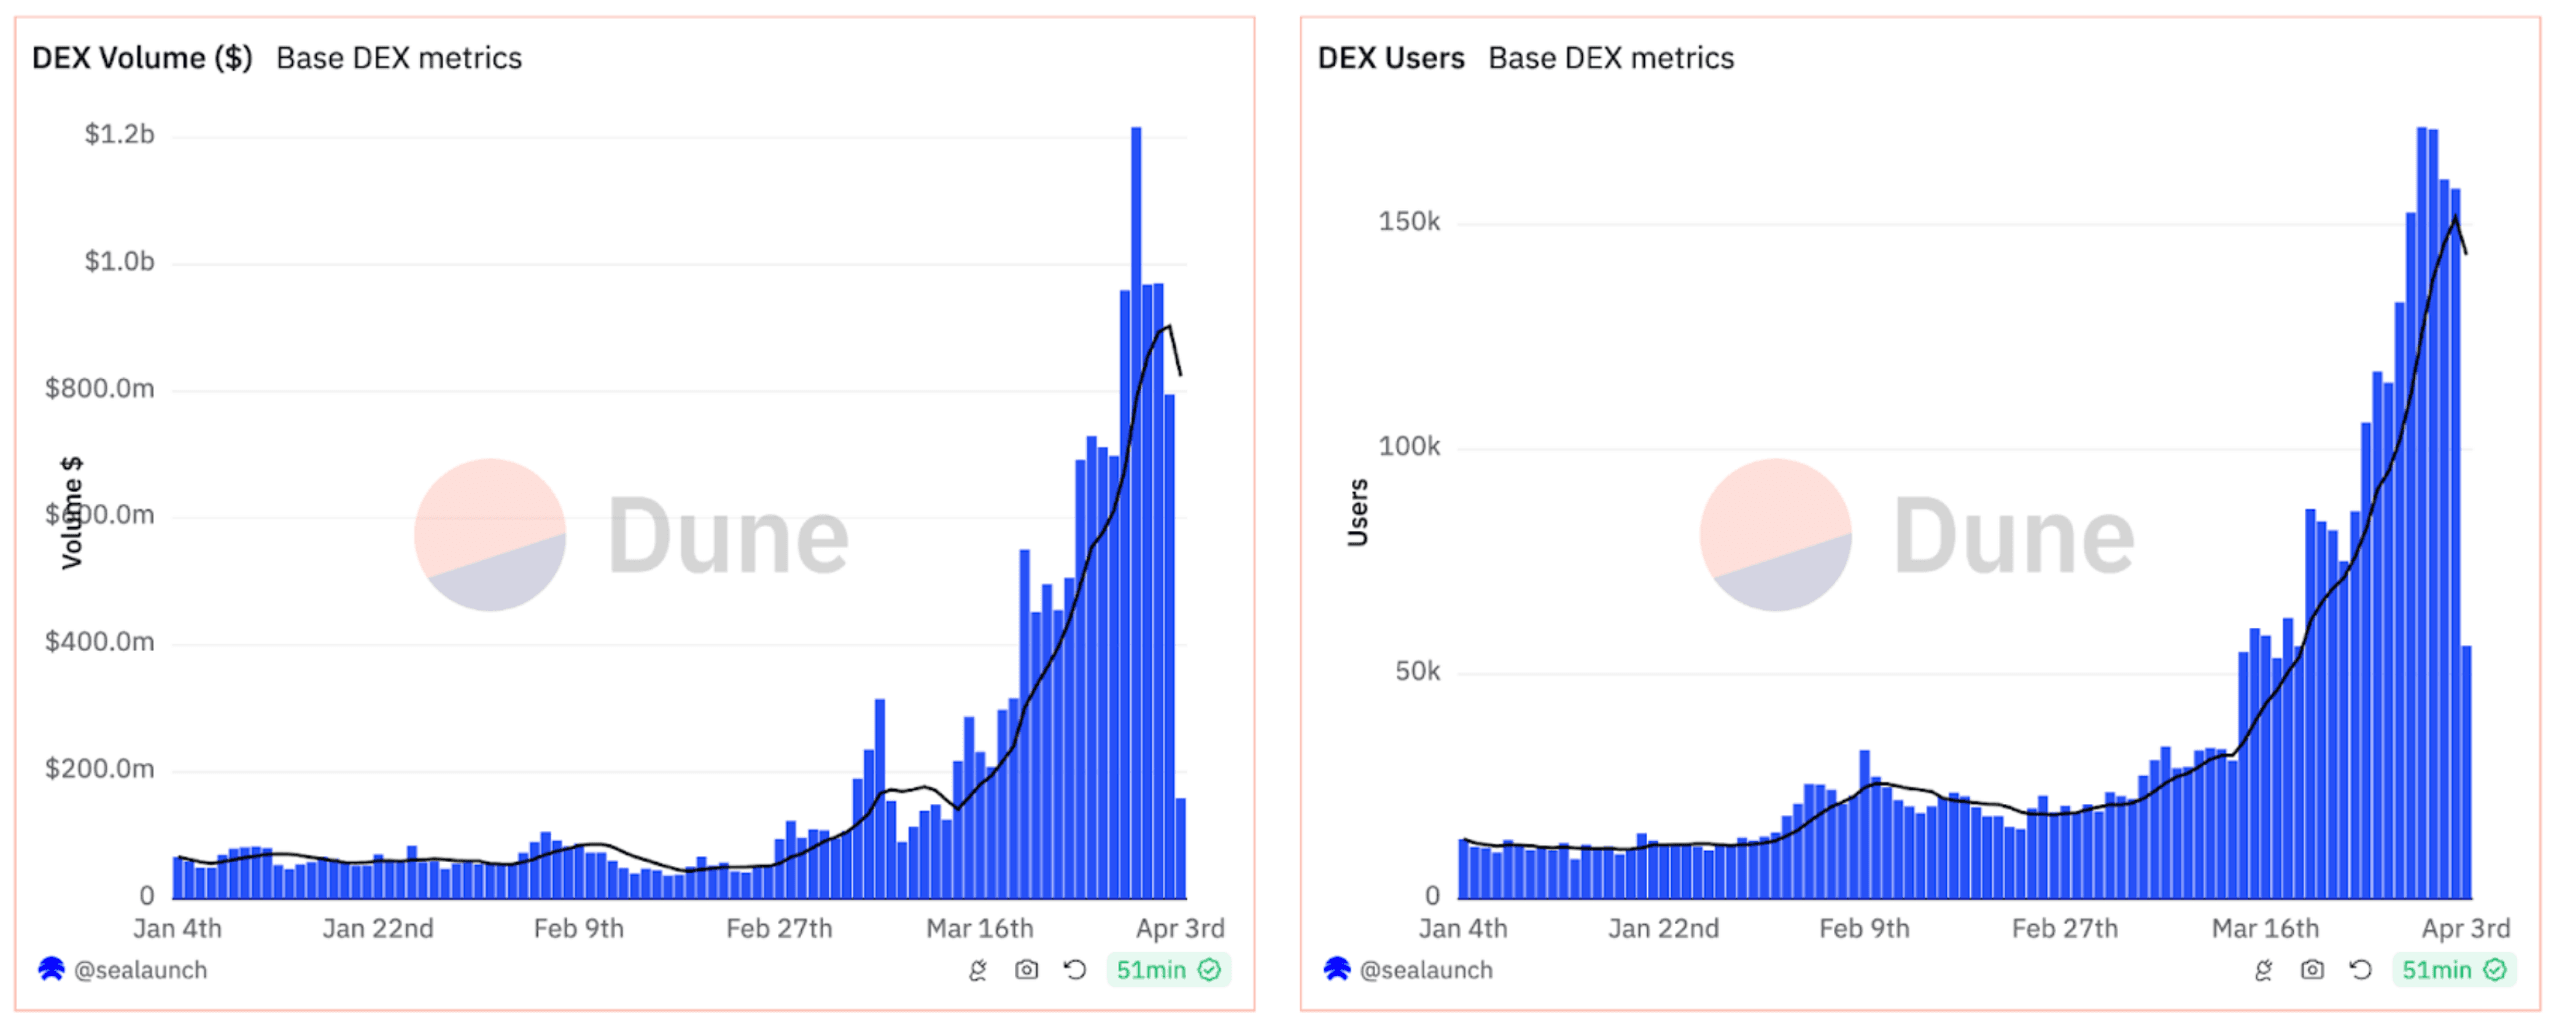This screenshot has width=2560, height=1029.
Task: Click 'Apr 3rd' x-axis label on DEX Volume chart
Action: click(1180, 928)
